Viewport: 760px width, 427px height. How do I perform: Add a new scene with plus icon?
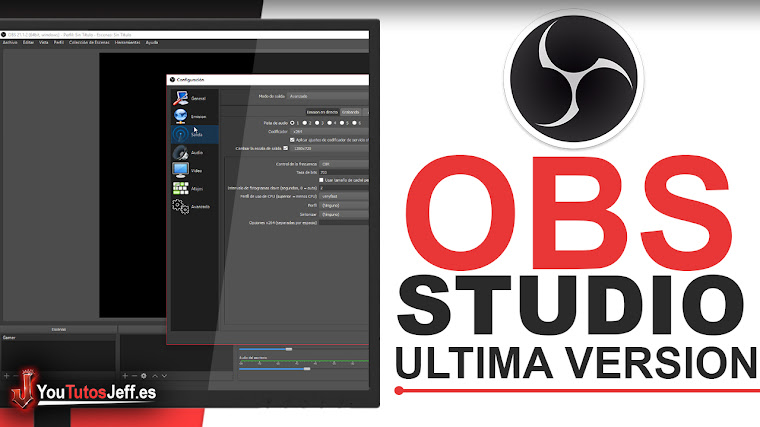pos(6,376)
